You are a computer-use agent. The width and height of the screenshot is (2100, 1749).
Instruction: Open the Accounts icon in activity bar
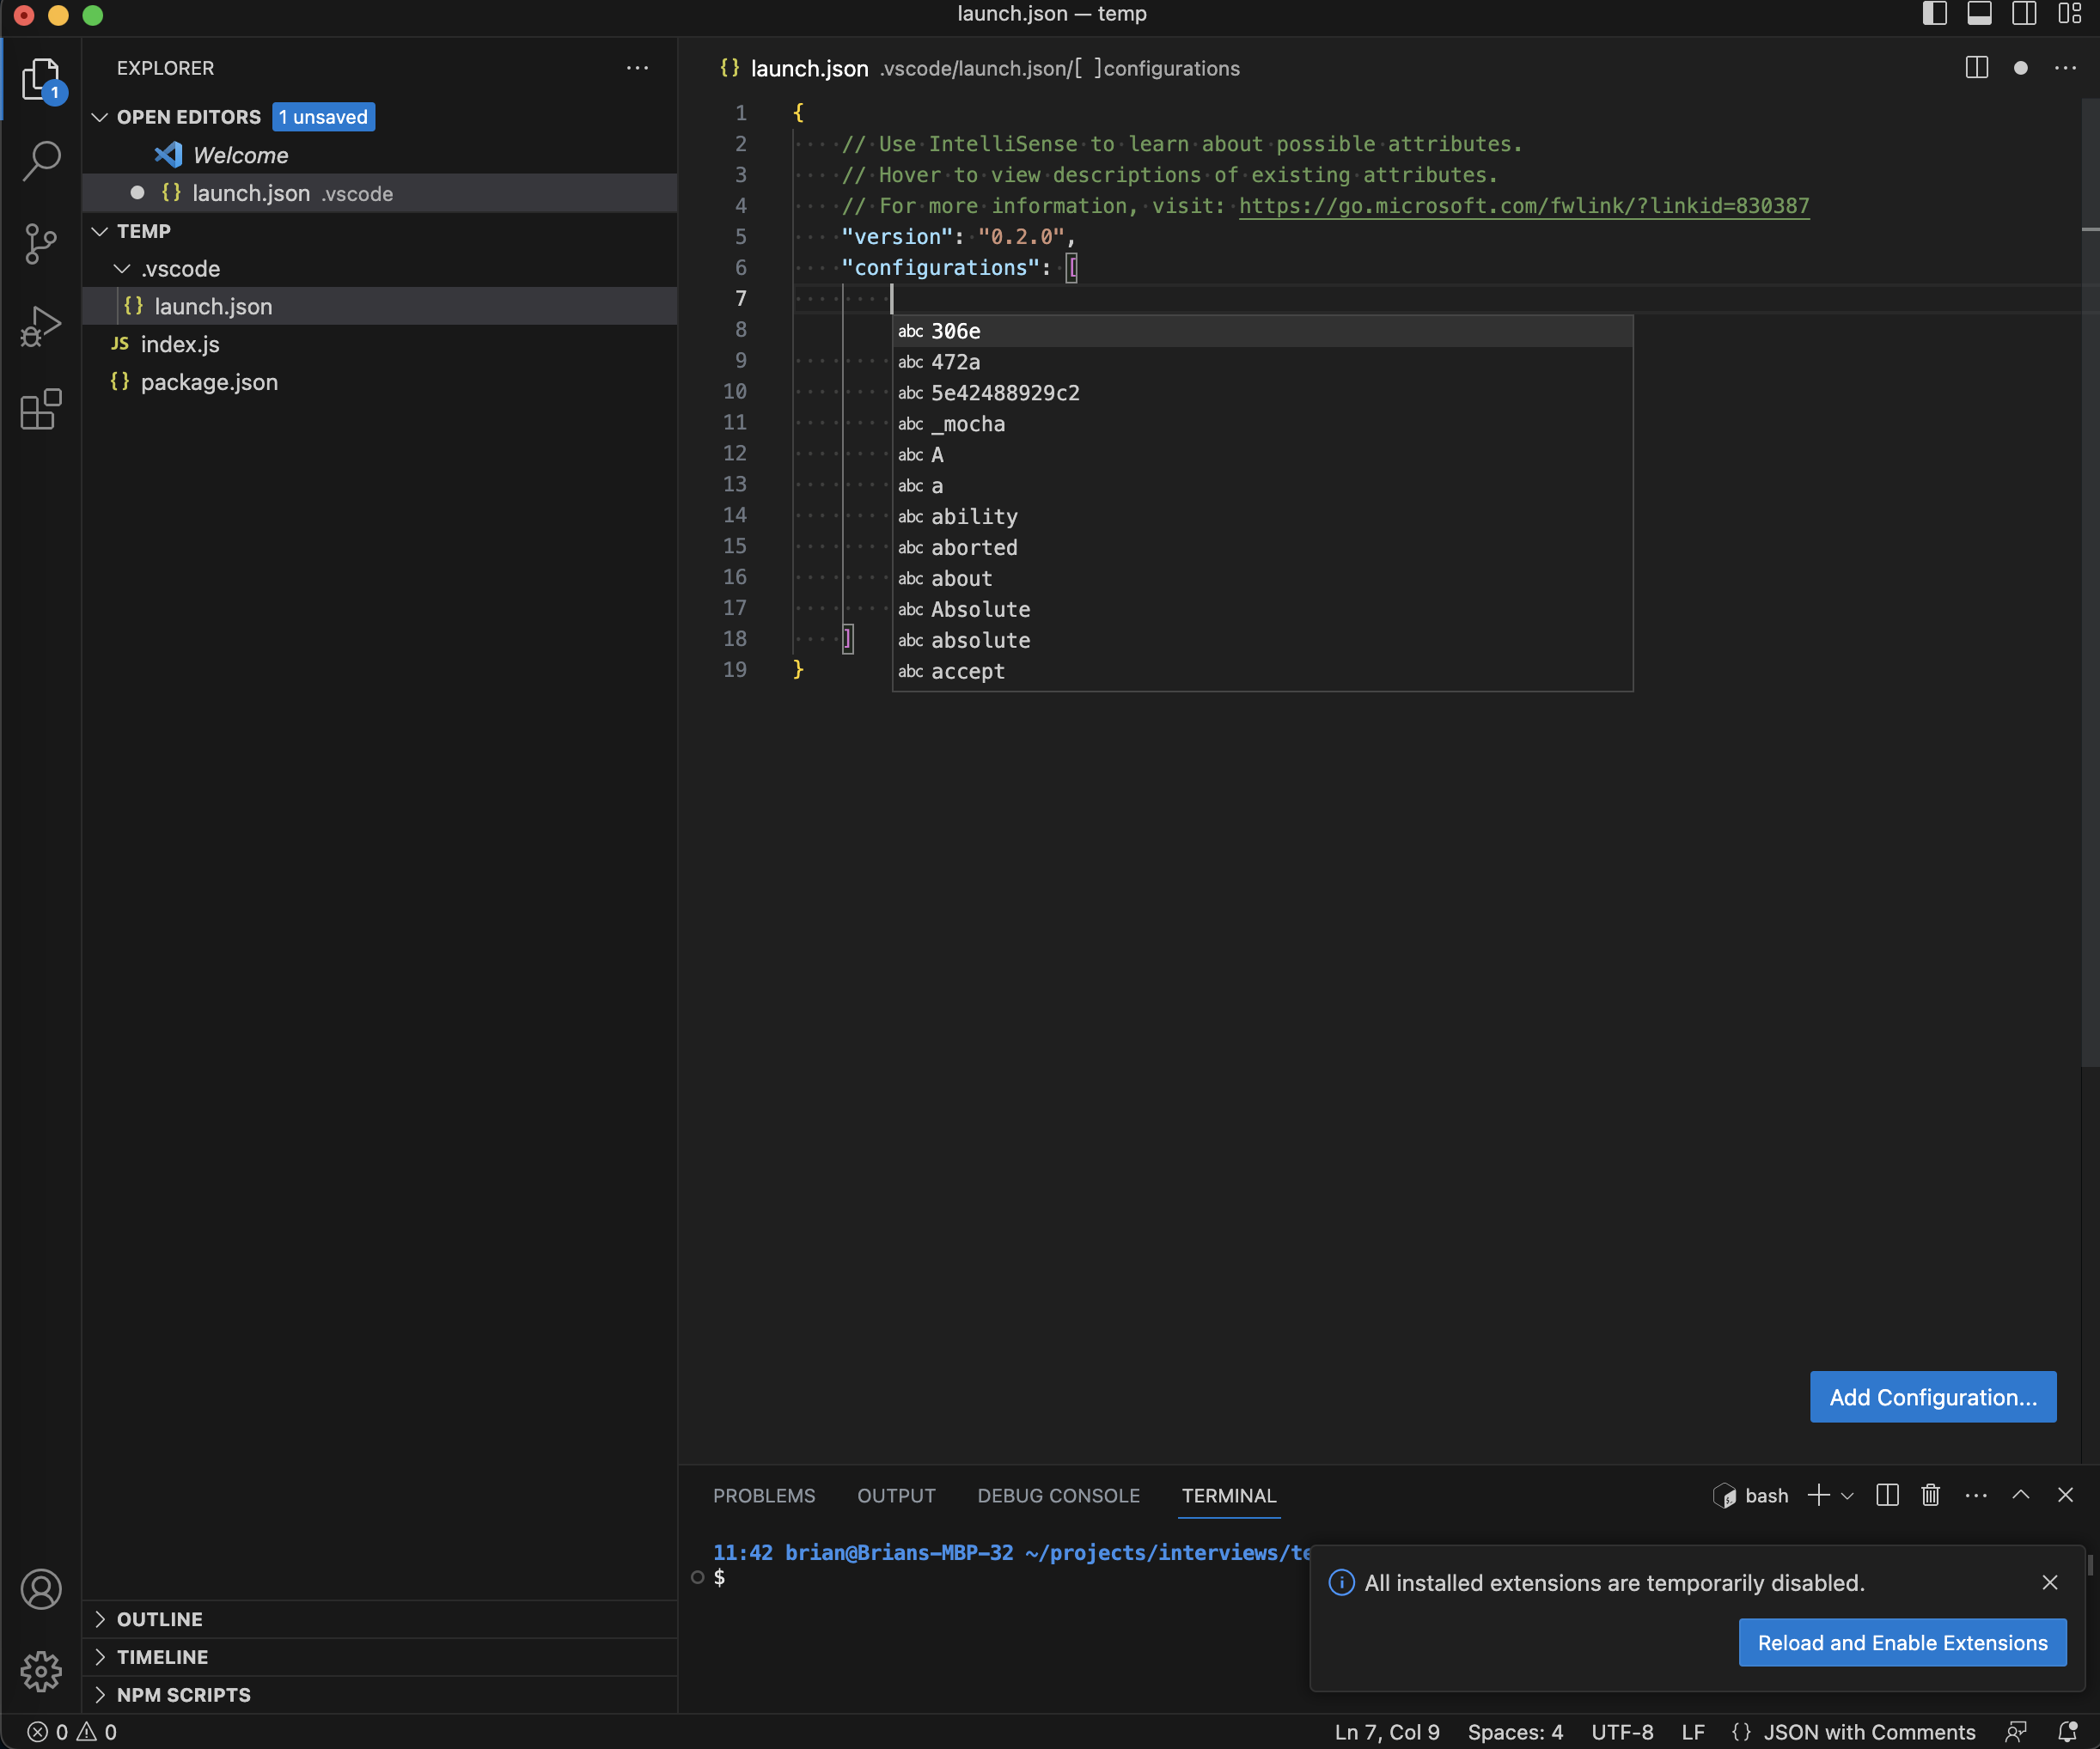[x=42, y=1589]
